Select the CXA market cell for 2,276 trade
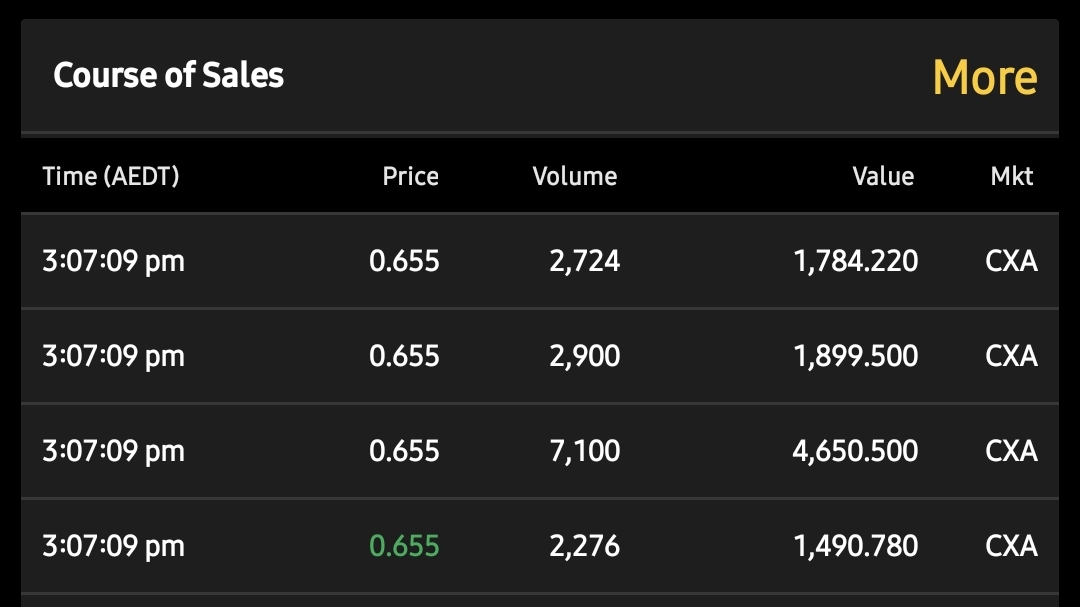This screenshot has width=1080, height=607. [x=1011, y=546]
